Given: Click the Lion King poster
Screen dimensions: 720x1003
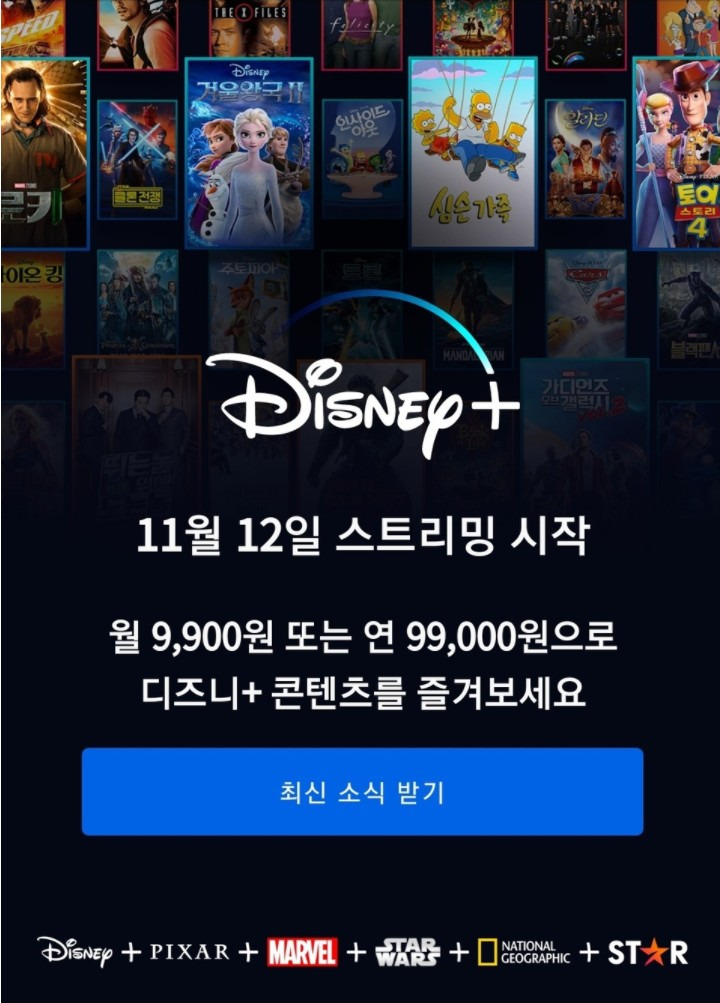Looking at the screenshot, I should (x=32, y=310).
